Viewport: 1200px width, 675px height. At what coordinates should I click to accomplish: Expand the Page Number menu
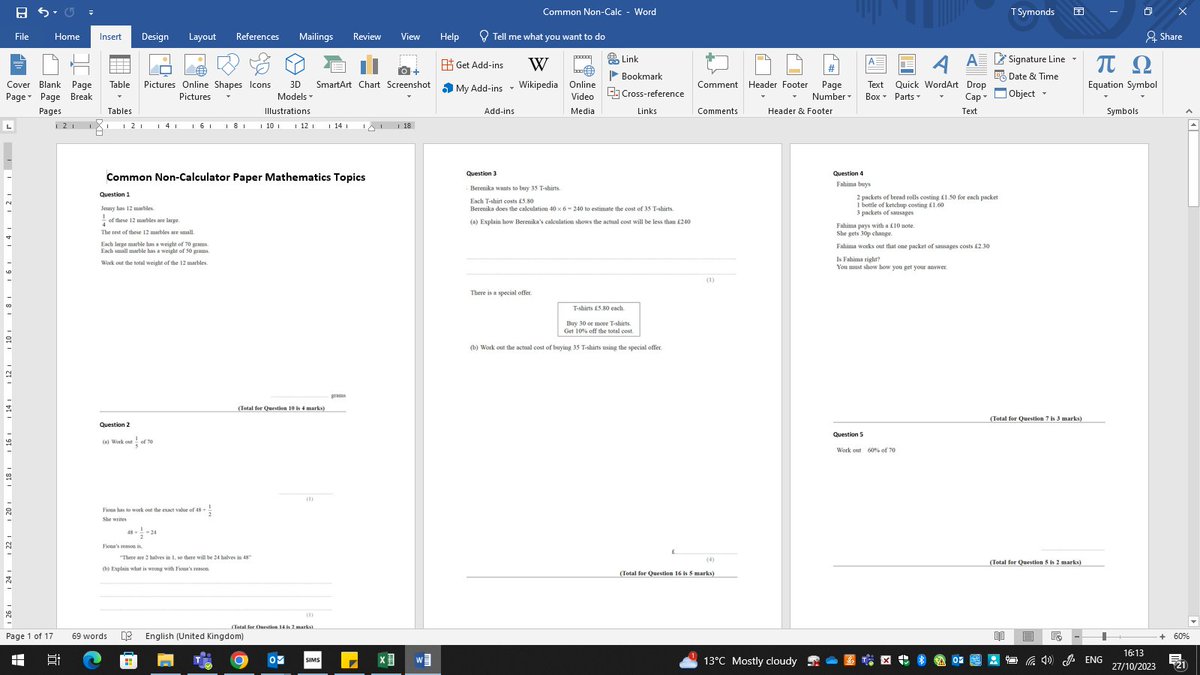(831, 78)
